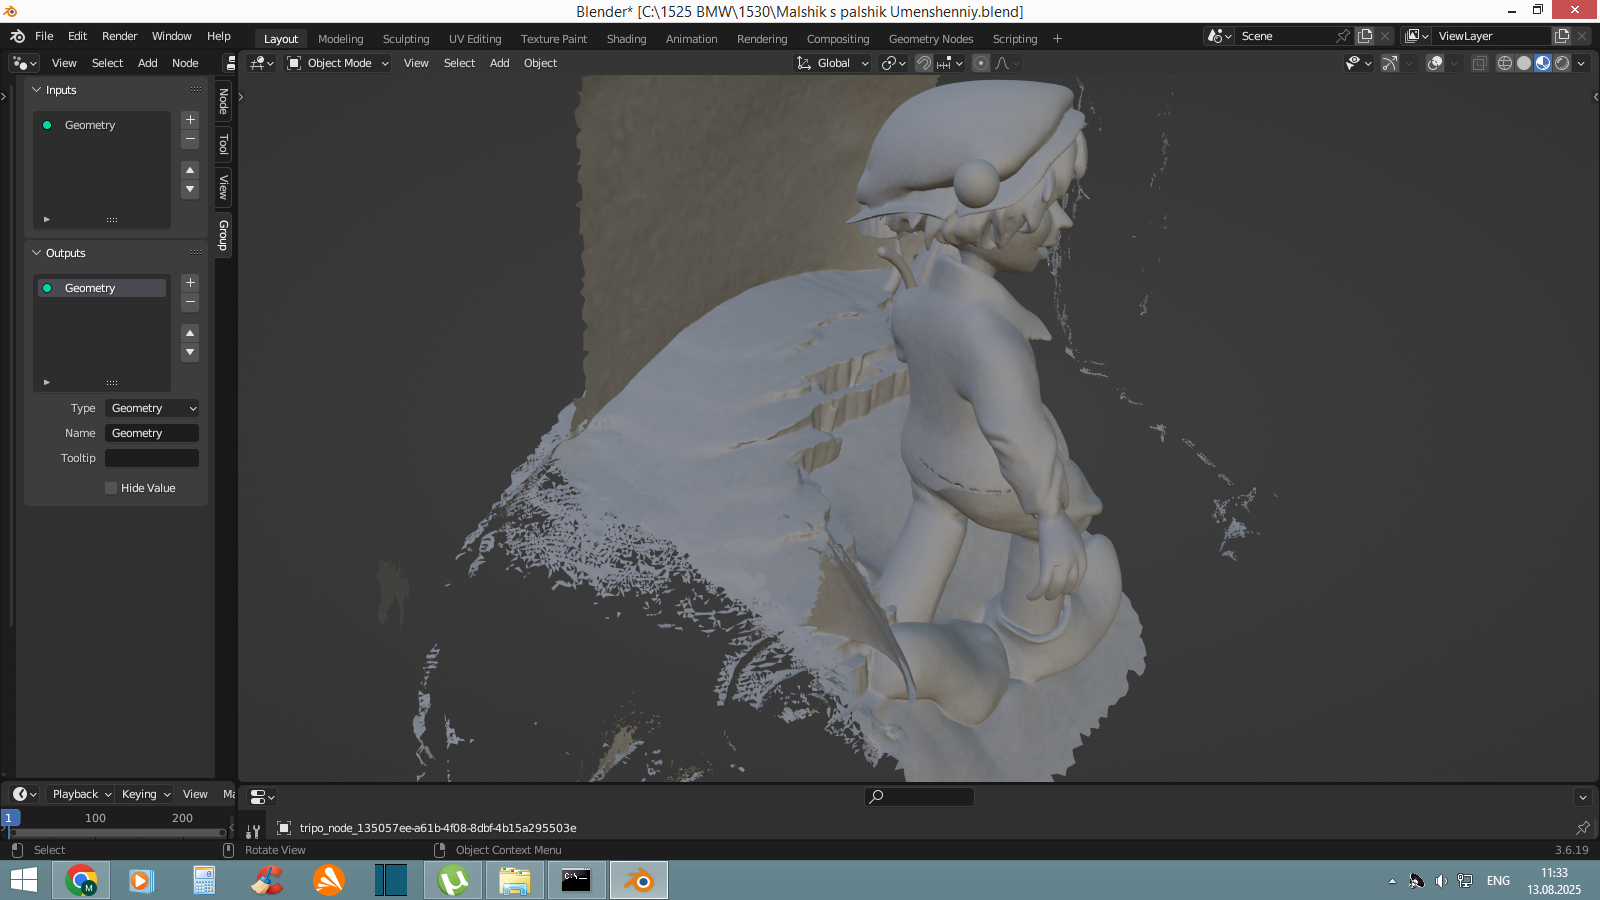Click the Blender logo menu icon
This screenshot has width=1600, height=900.
(x=17, y=36)
